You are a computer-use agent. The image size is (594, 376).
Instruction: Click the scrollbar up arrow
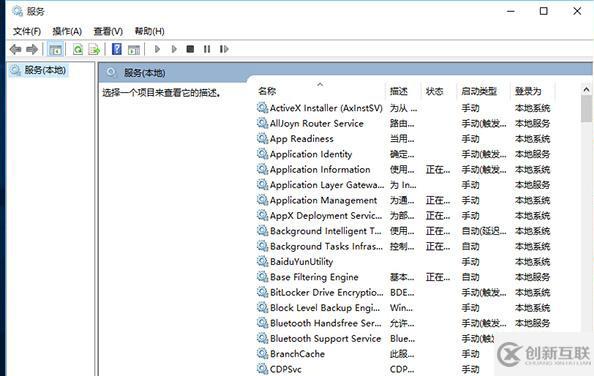click(x=586, y=90)
